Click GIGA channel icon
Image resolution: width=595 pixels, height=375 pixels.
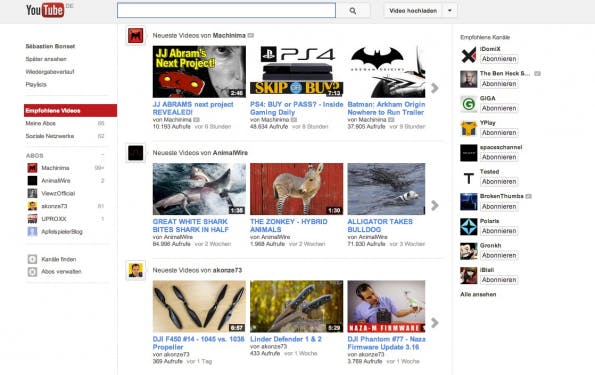pyautogui.click(x=469, y=104)
